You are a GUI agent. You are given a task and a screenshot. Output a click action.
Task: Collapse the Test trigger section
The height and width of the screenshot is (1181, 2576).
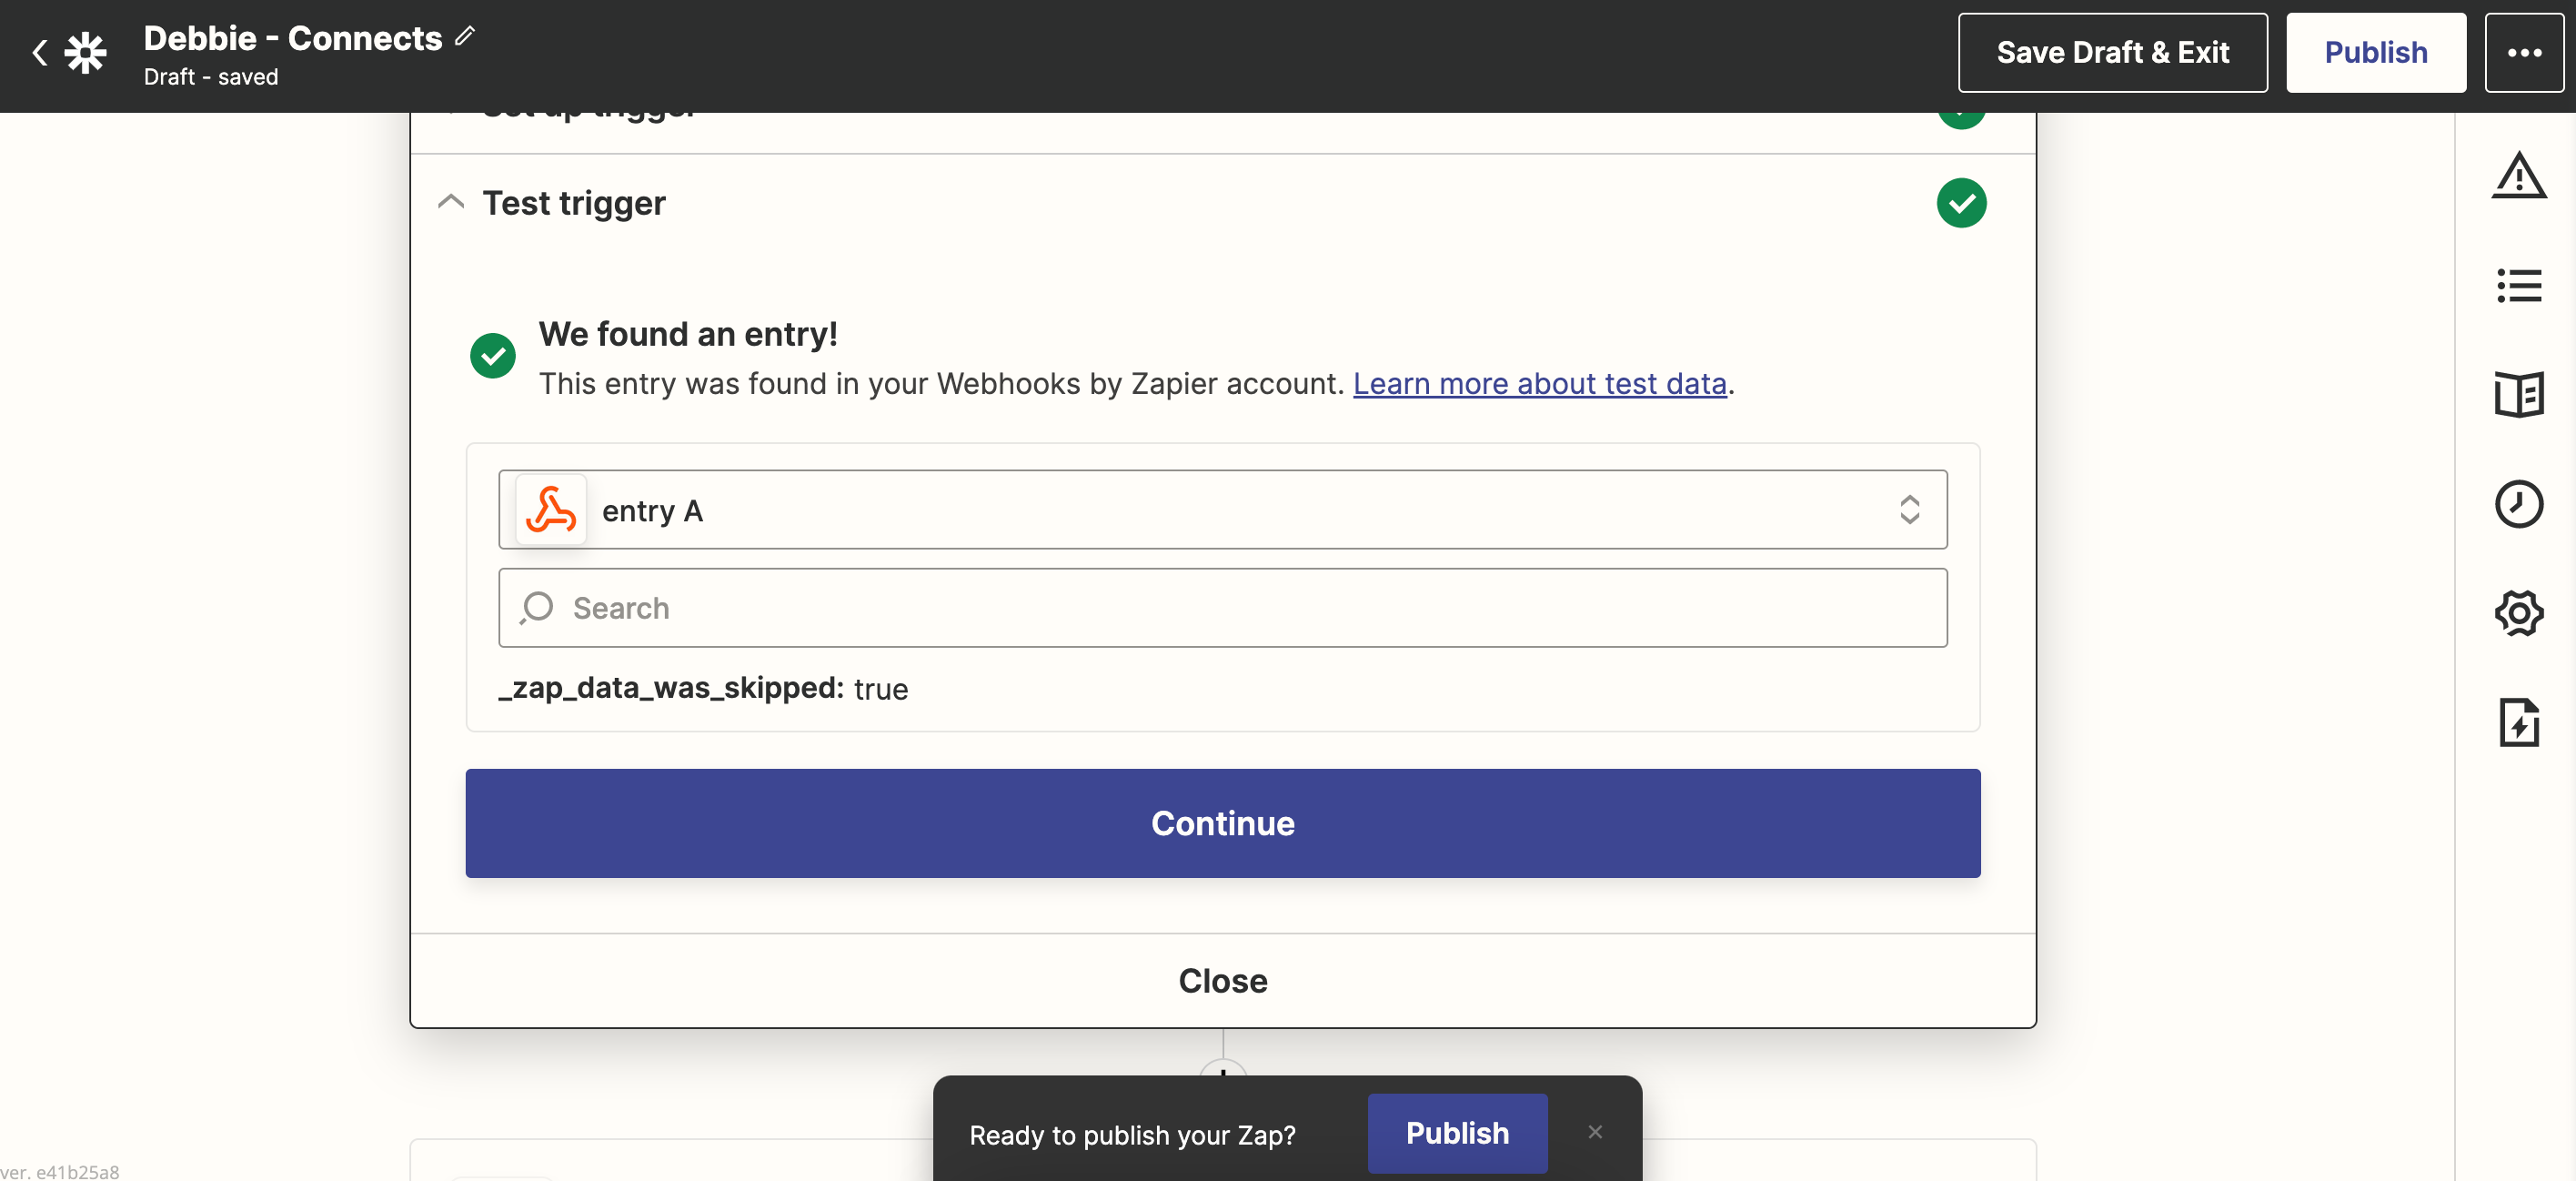[451, 203]
